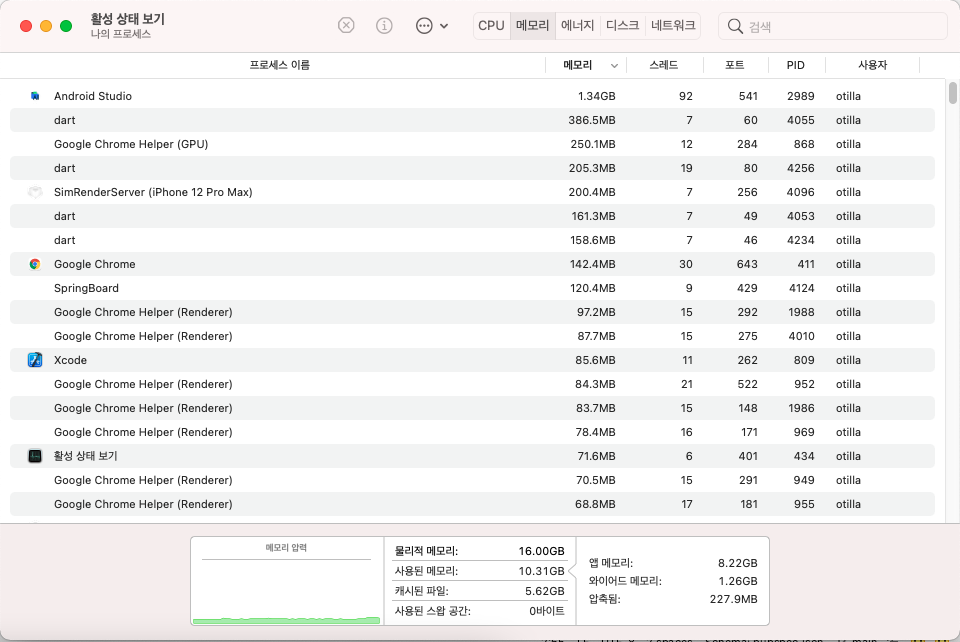Screen dimensions: 960x642
Task: Sort by PID column header
Action: coord(796,65)
